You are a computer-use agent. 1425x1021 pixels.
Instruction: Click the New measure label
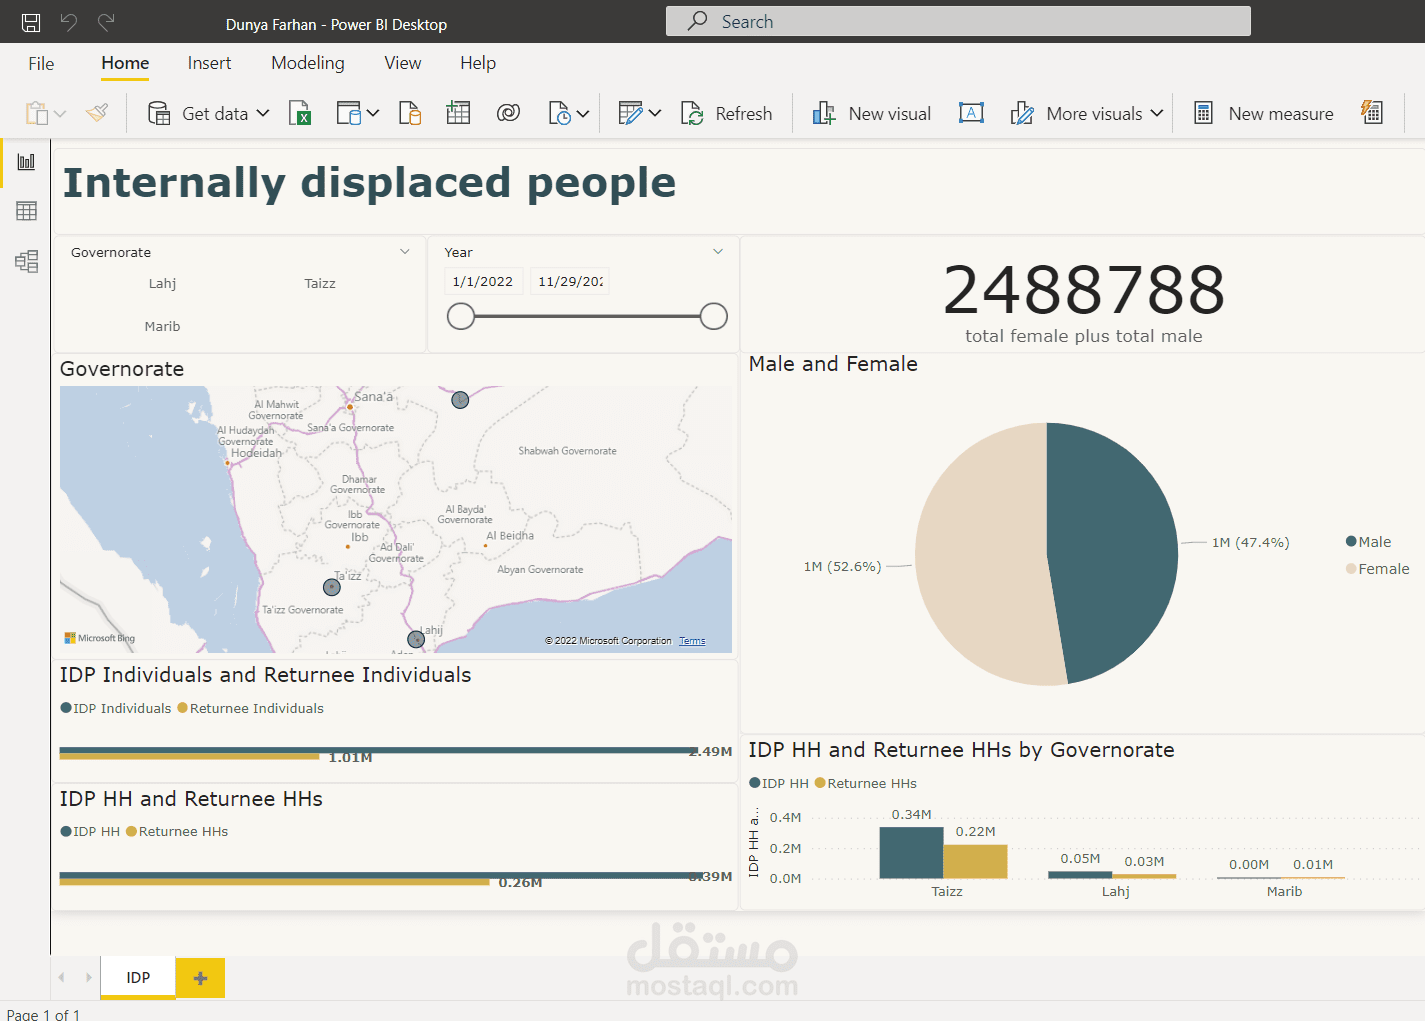[1281, 114]
